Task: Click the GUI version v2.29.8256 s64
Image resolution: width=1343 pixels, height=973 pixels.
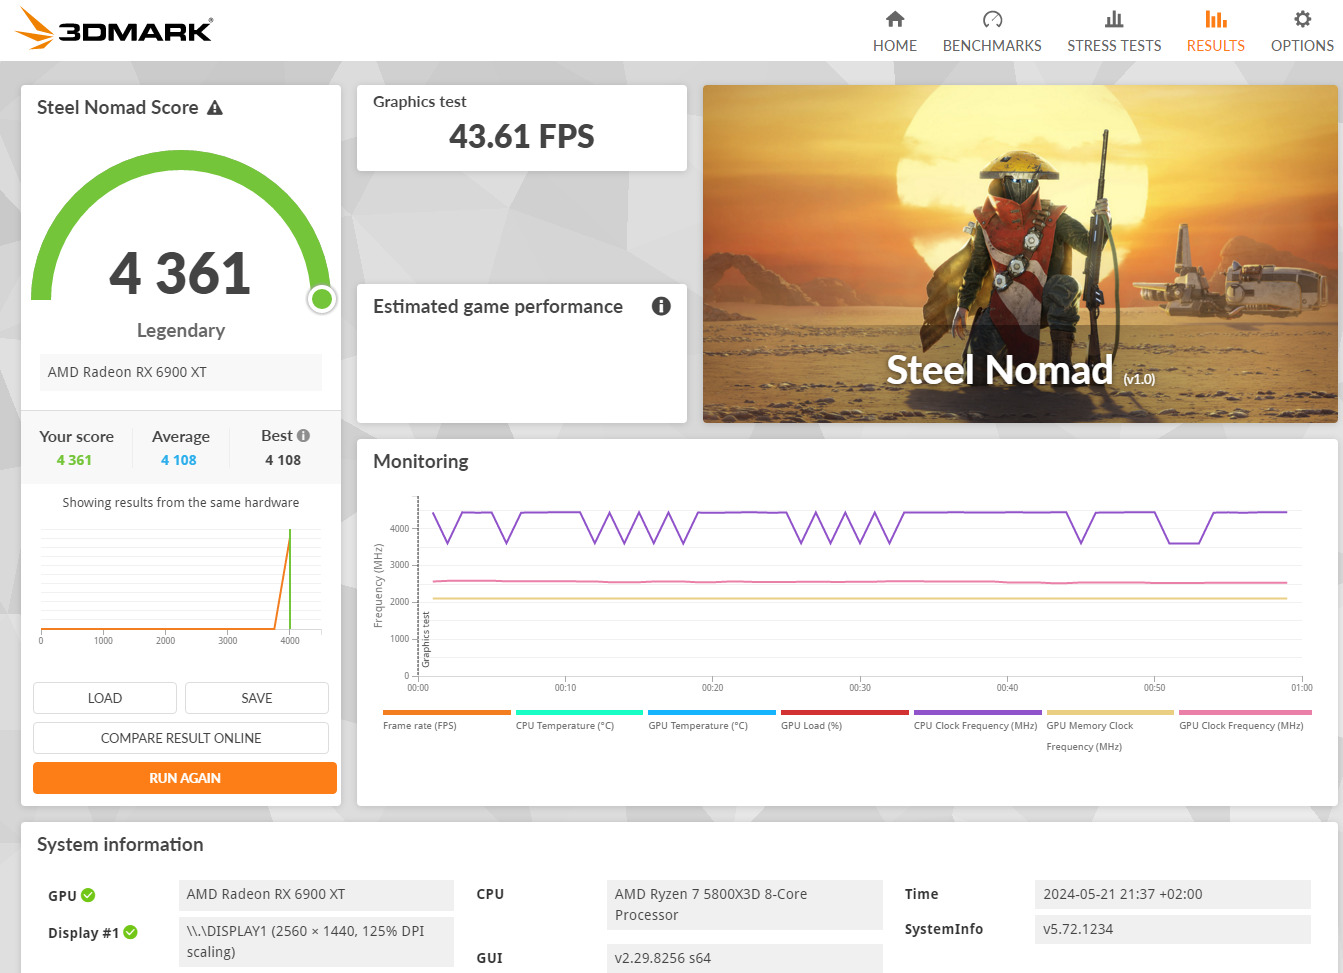Action: 745,958
